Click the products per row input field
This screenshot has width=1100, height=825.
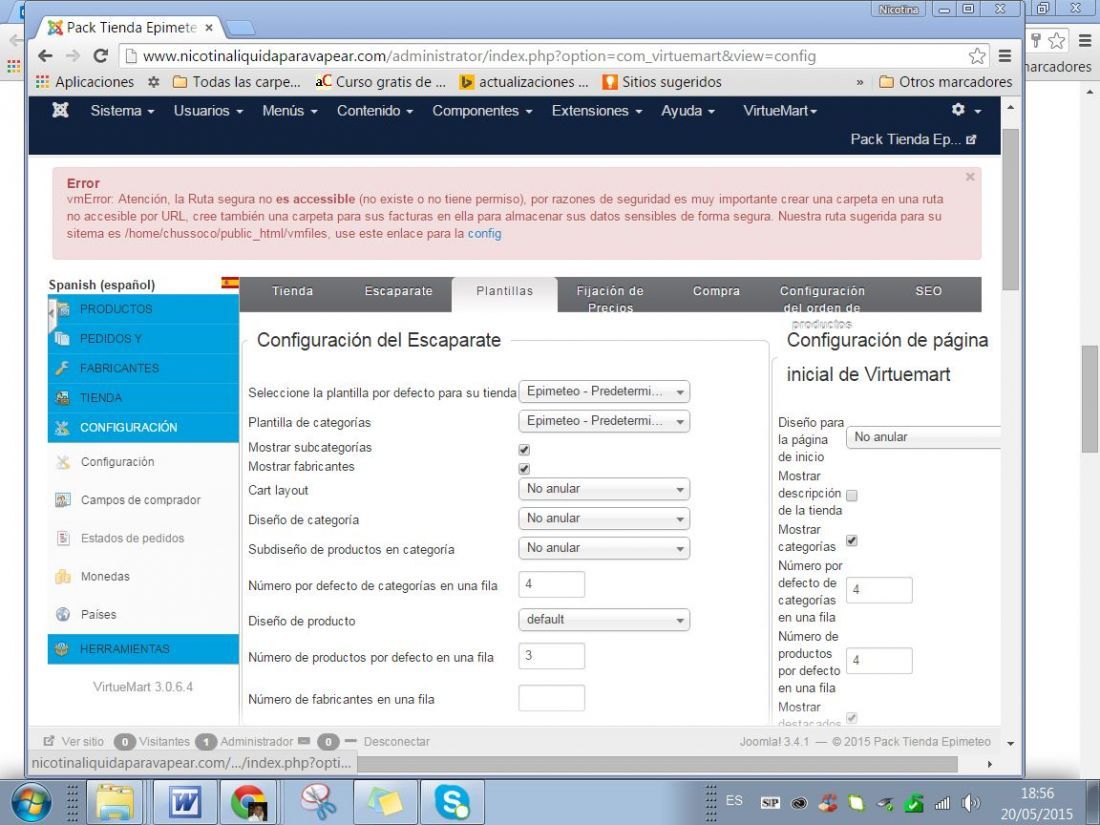click(551, 656)
